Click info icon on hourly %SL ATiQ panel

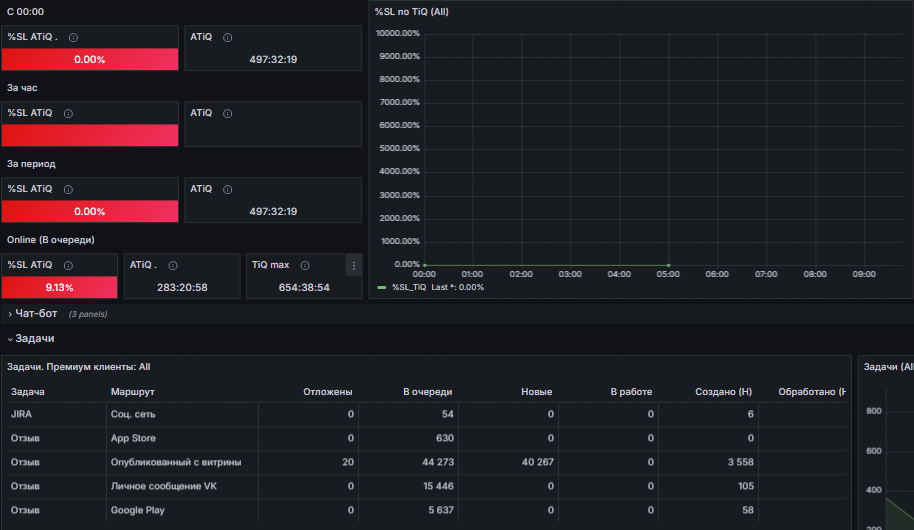pyautogui.click(x=68, y=114)
